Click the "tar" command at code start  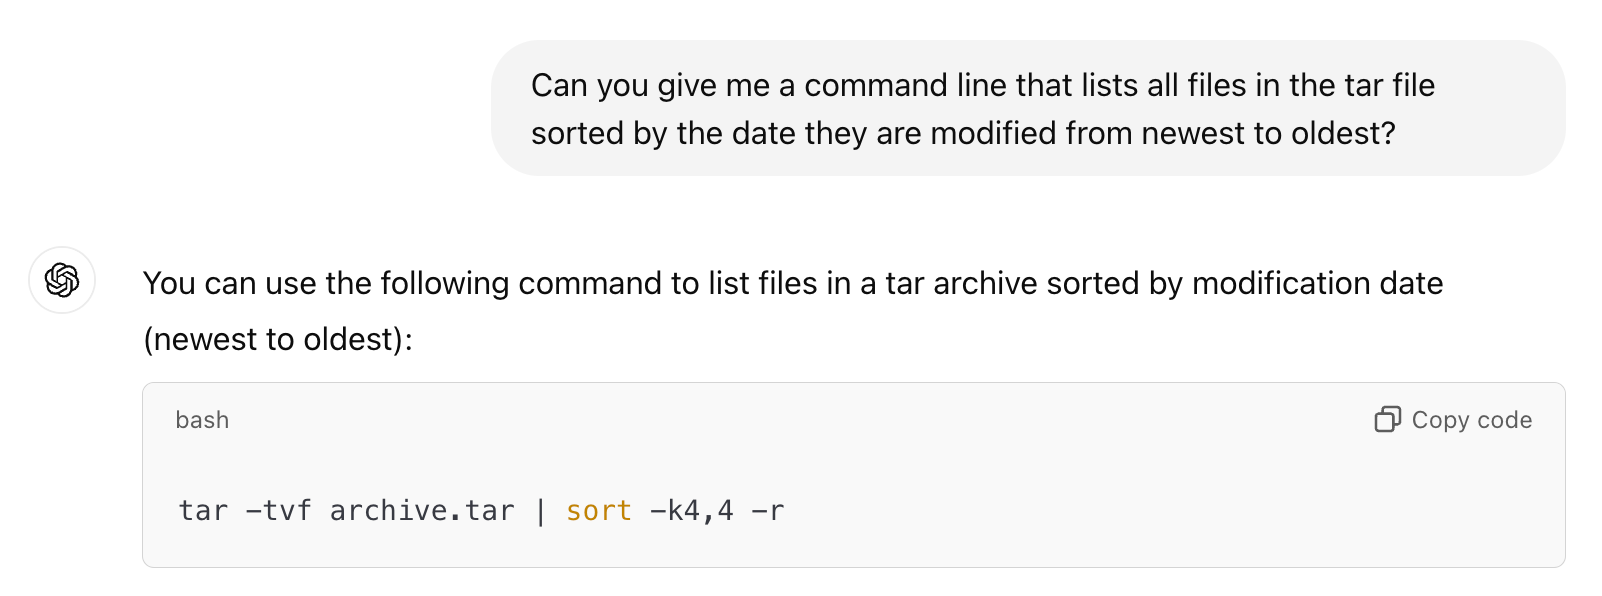click(203, 510)
